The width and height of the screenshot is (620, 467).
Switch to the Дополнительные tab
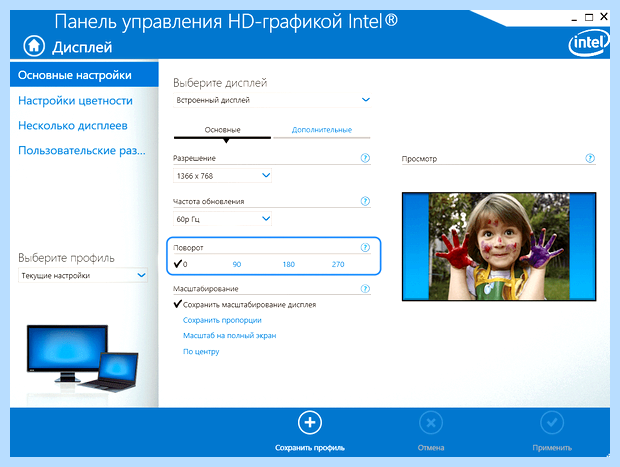click(x=321, y=130)
